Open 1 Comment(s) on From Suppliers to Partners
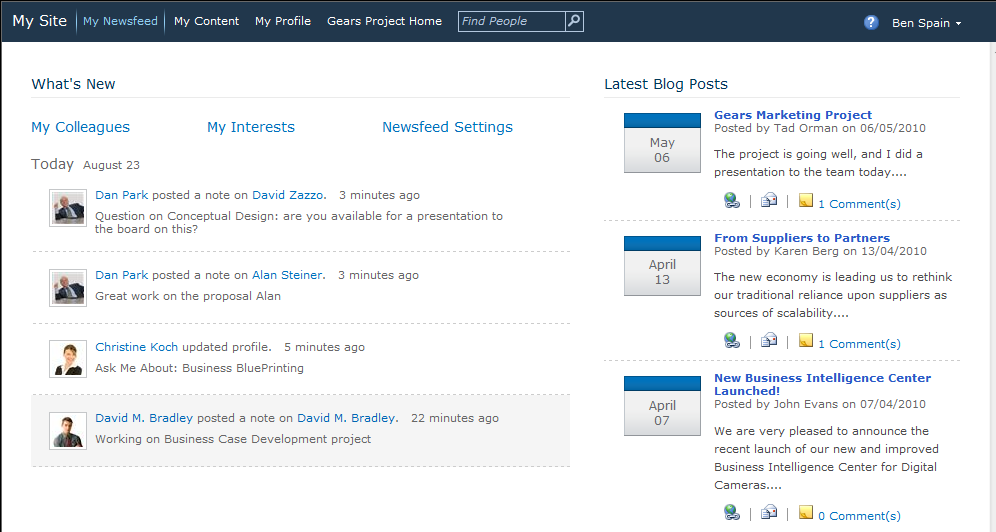This screenshot has height=532, width=996. click(x=859, y=343)
